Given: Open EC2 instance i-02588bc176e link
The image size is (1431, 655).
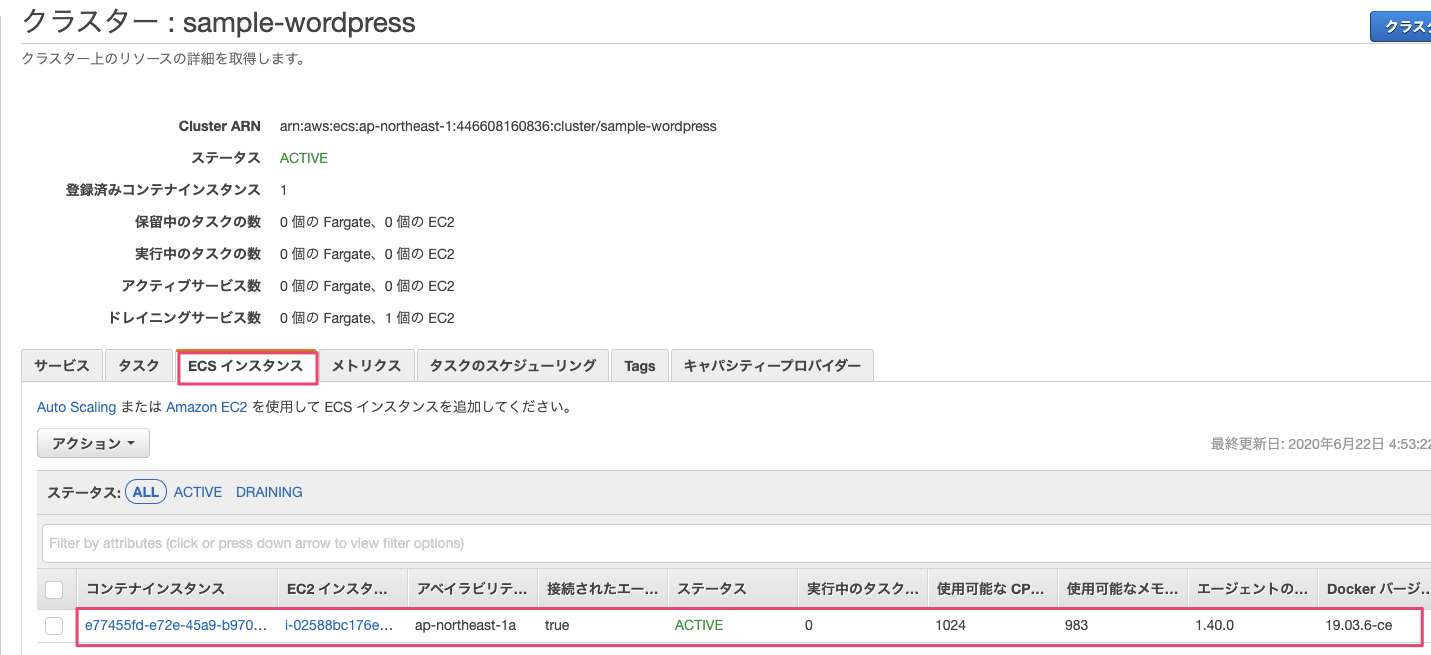Looking at the screenshot, I should tap(340, 625).
